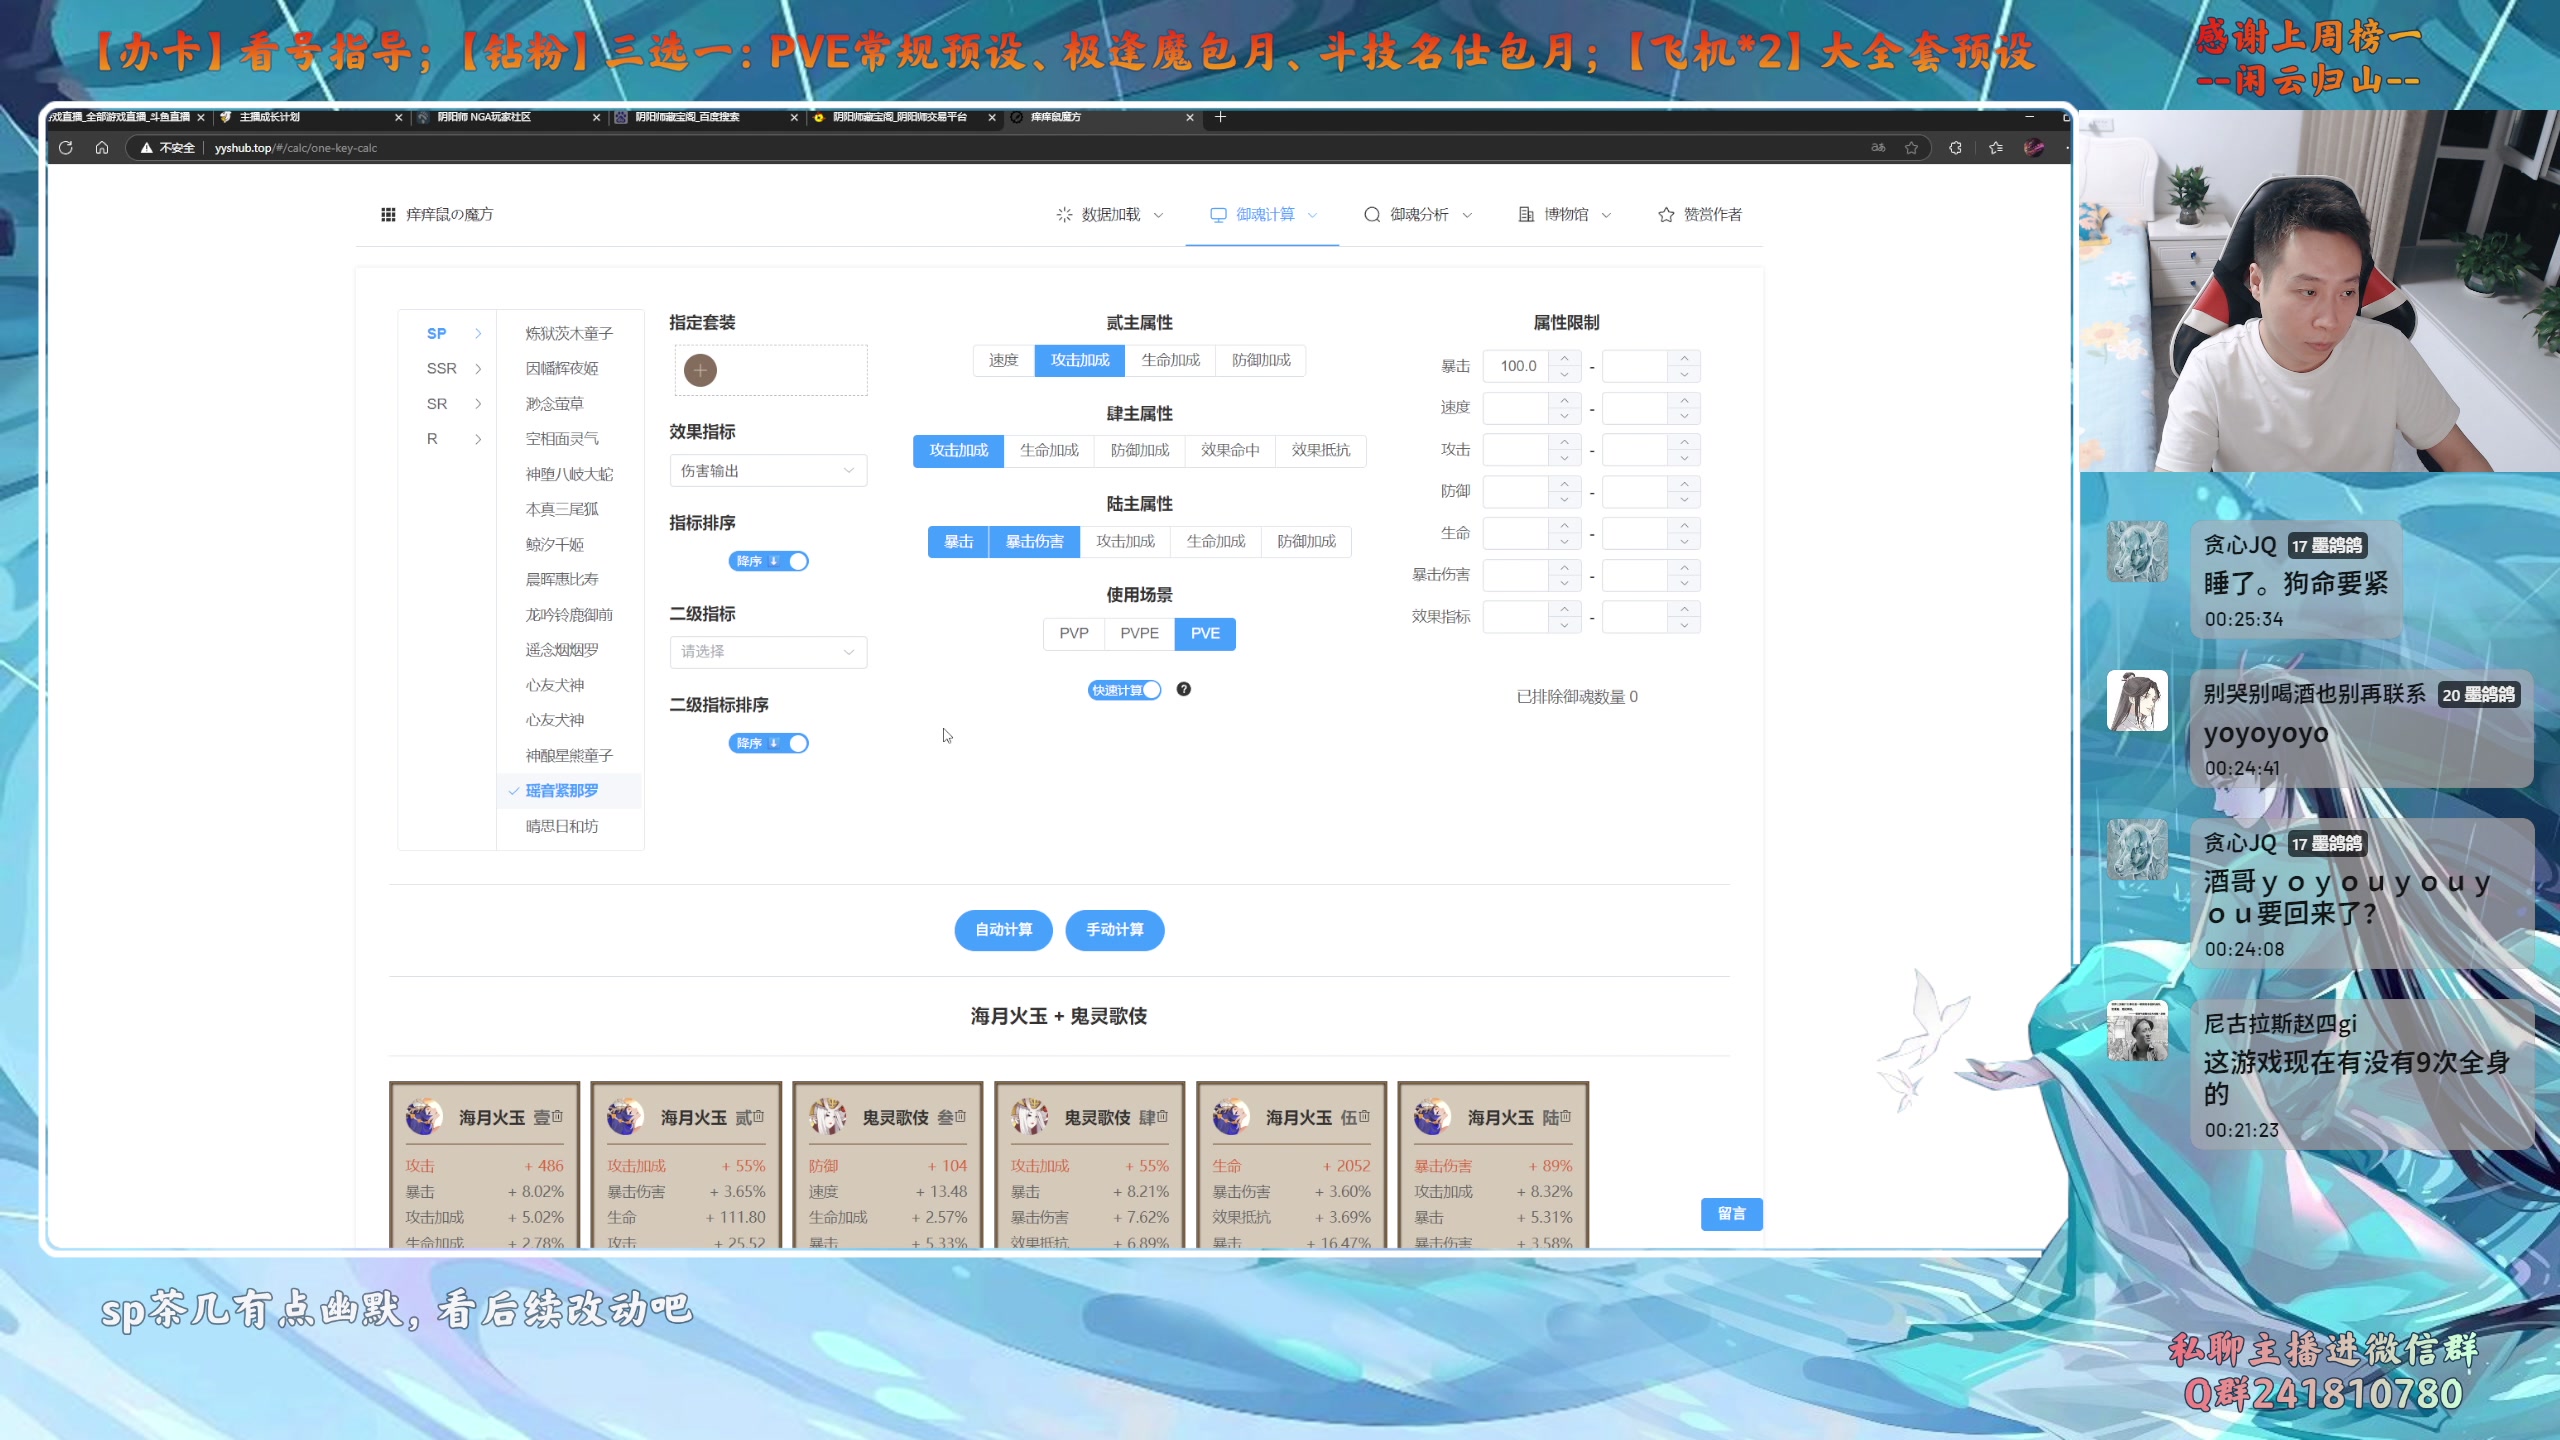
Task: Click the 鬼灵歌伎 叁 avatar image
Action: coord(827,1116)
